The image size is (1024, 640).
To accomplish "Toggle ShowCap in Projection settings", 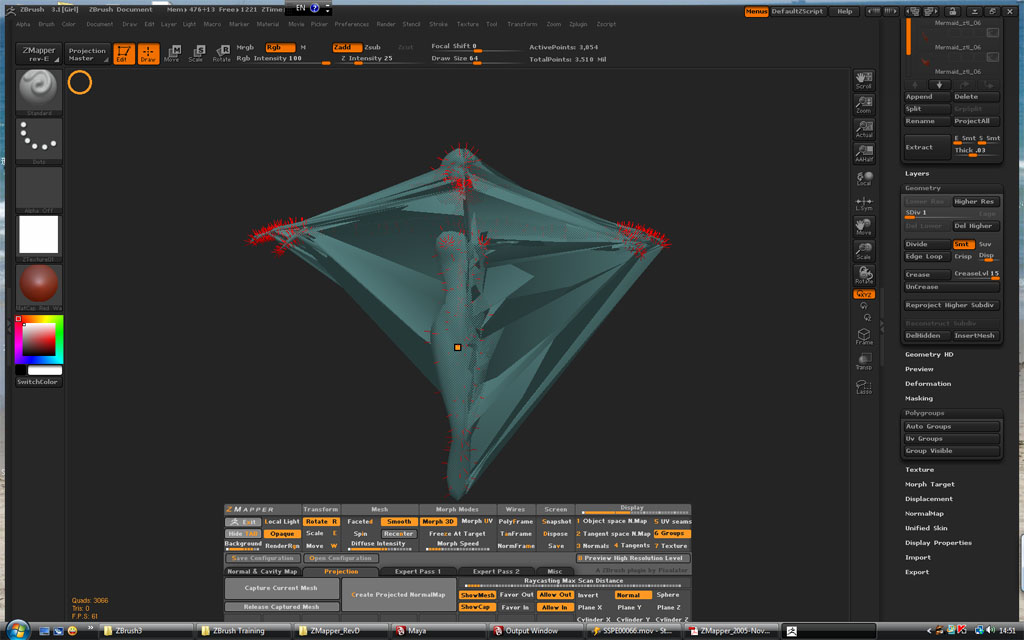I will click(x=477, y=607).
